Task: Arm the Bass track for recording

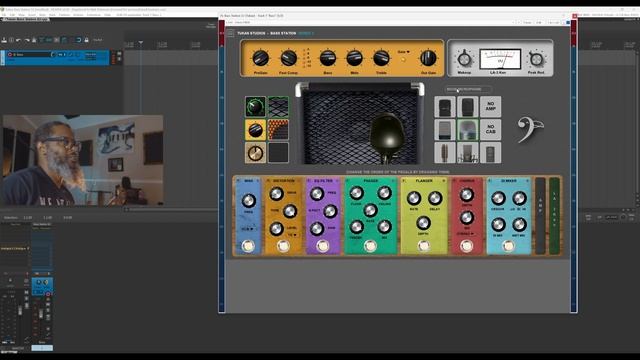Action: (x=10, y=54)
